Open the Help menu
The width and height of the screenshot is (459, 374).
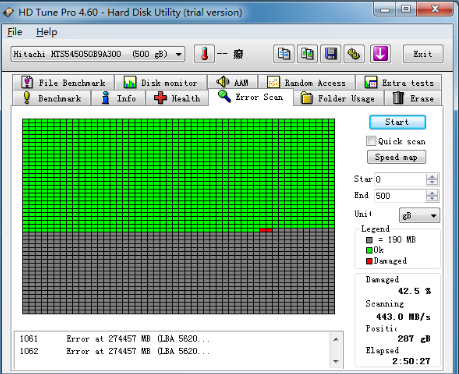tap(47, 32)
